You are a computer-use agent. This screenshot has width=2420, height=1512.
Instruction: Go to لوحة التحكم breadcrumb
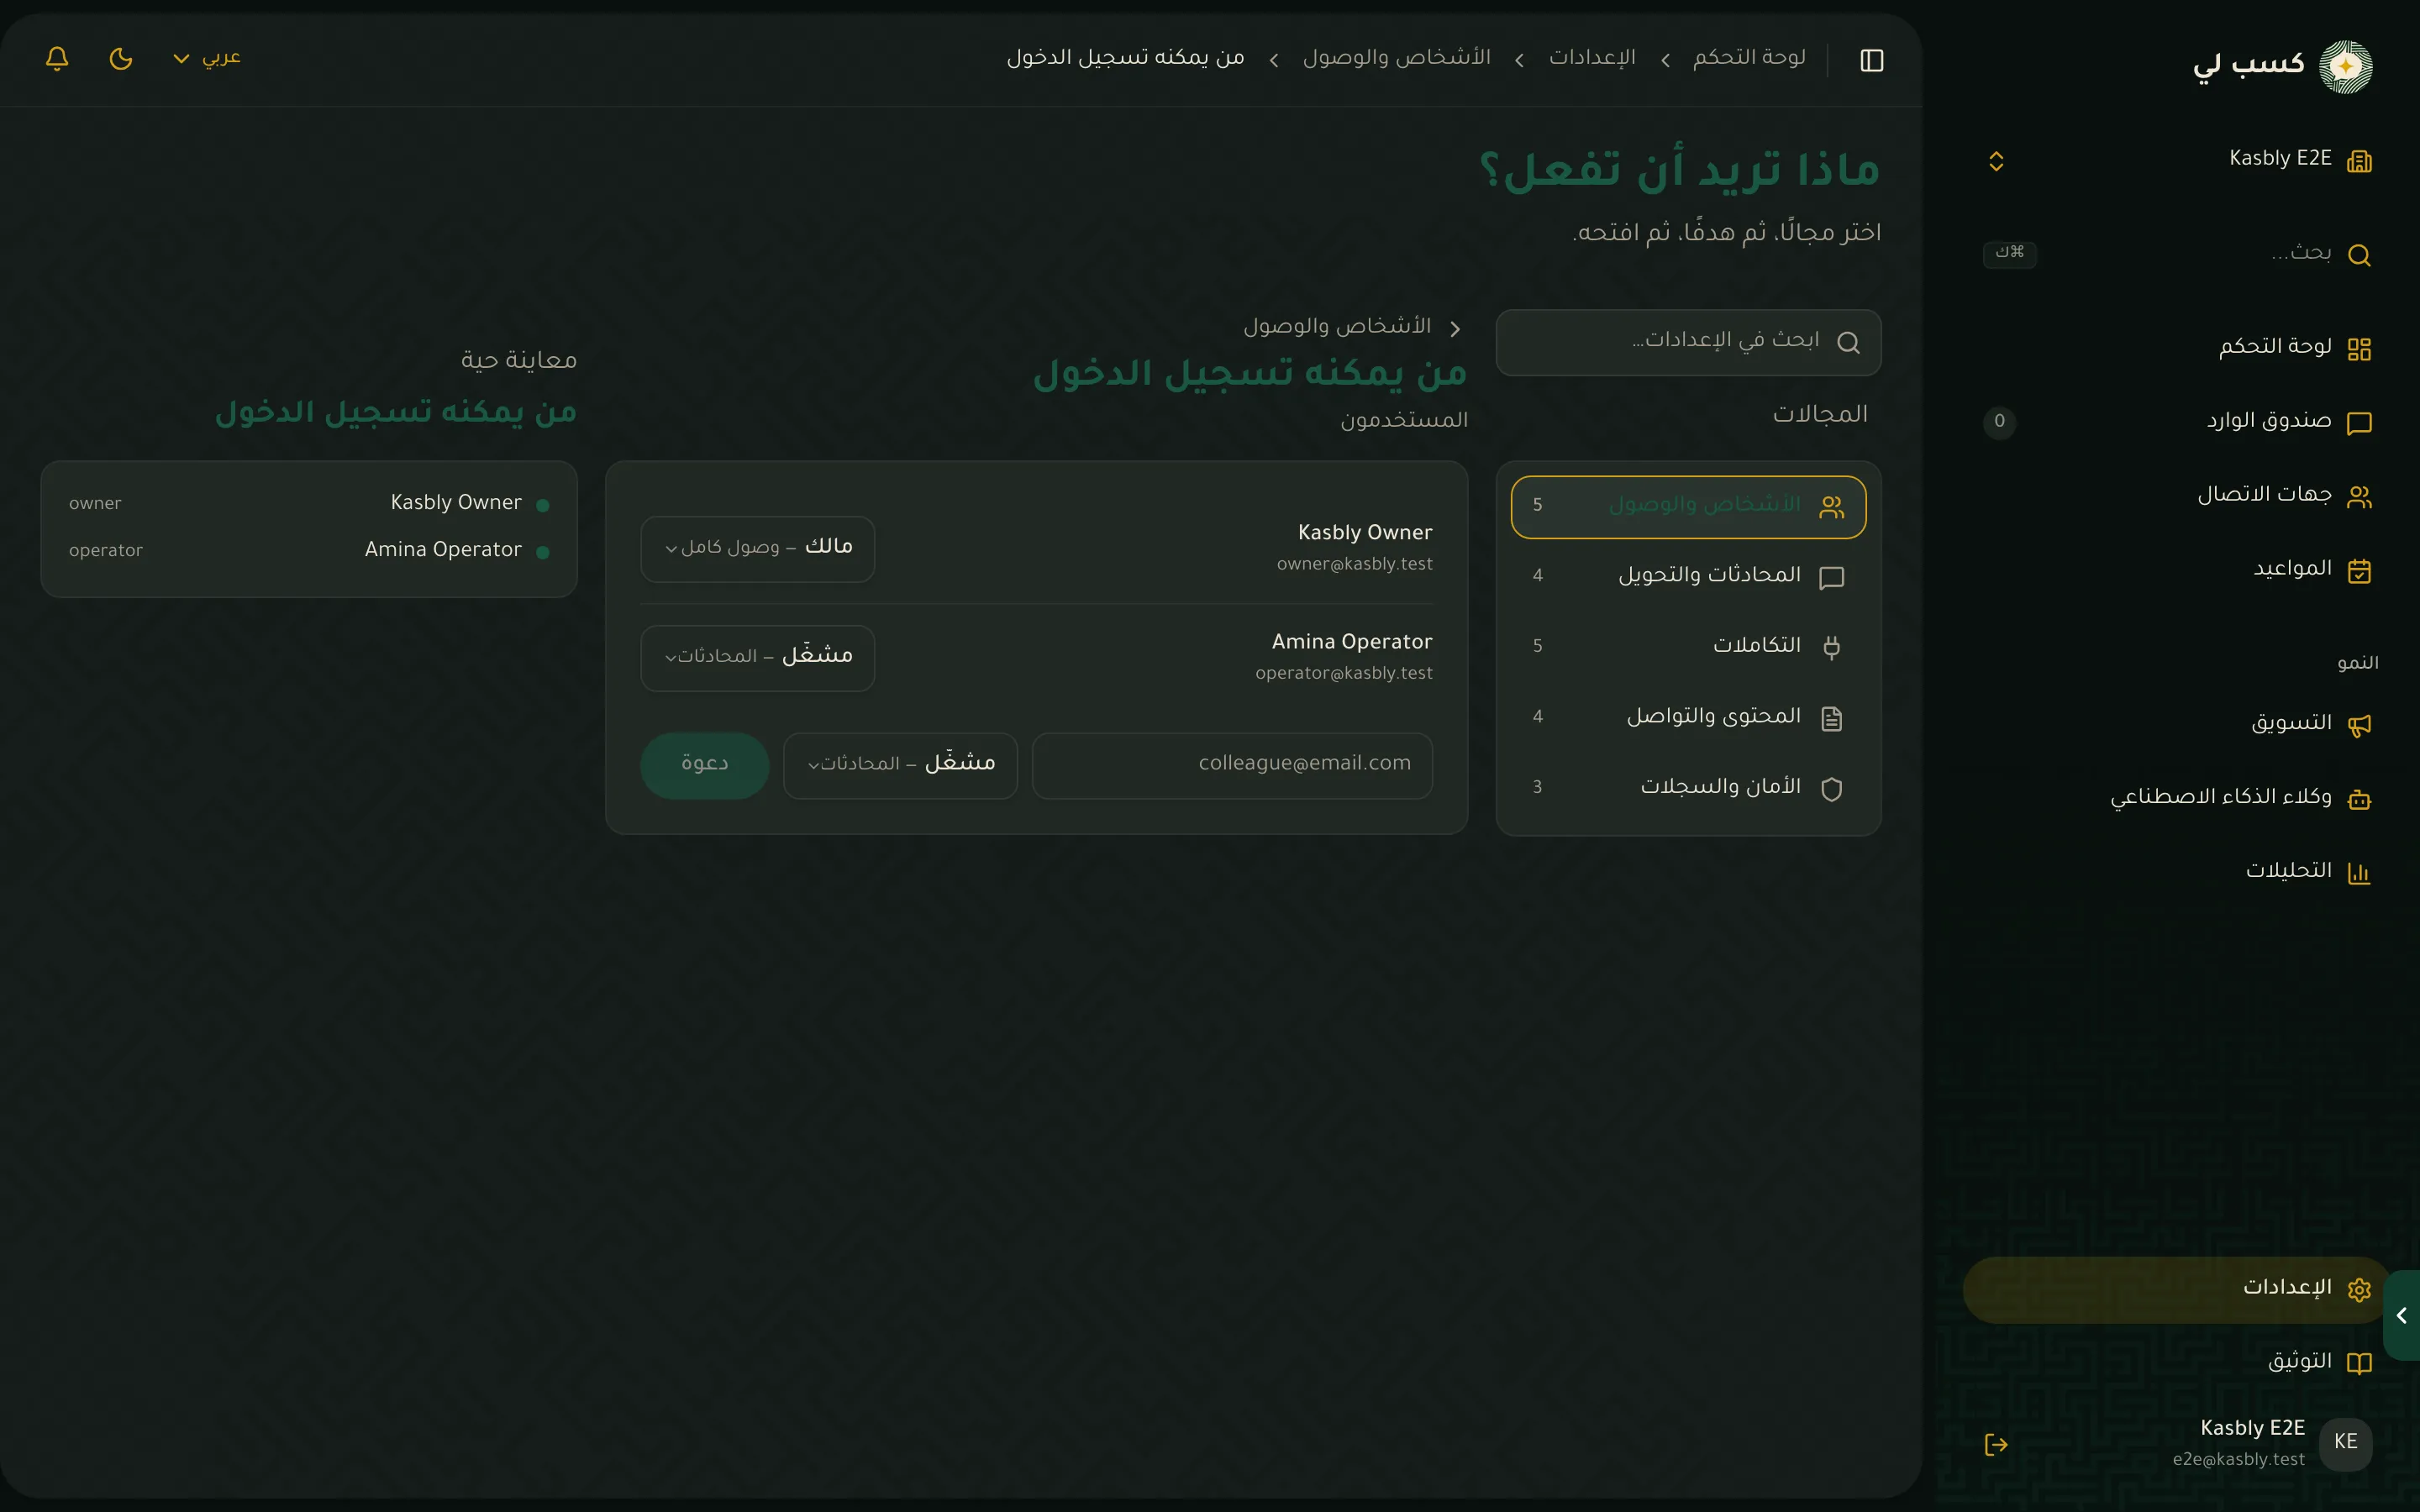1749,58
